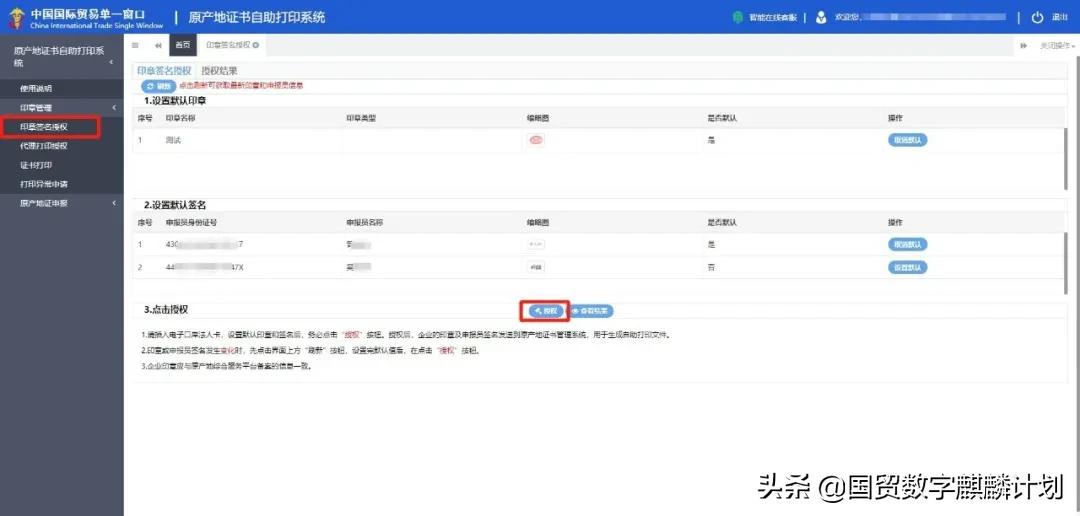Click 取消默认 for the 测试 seal
This screenshot has height=516, width=1080.
pyautogui.click(x=907, y=140)
